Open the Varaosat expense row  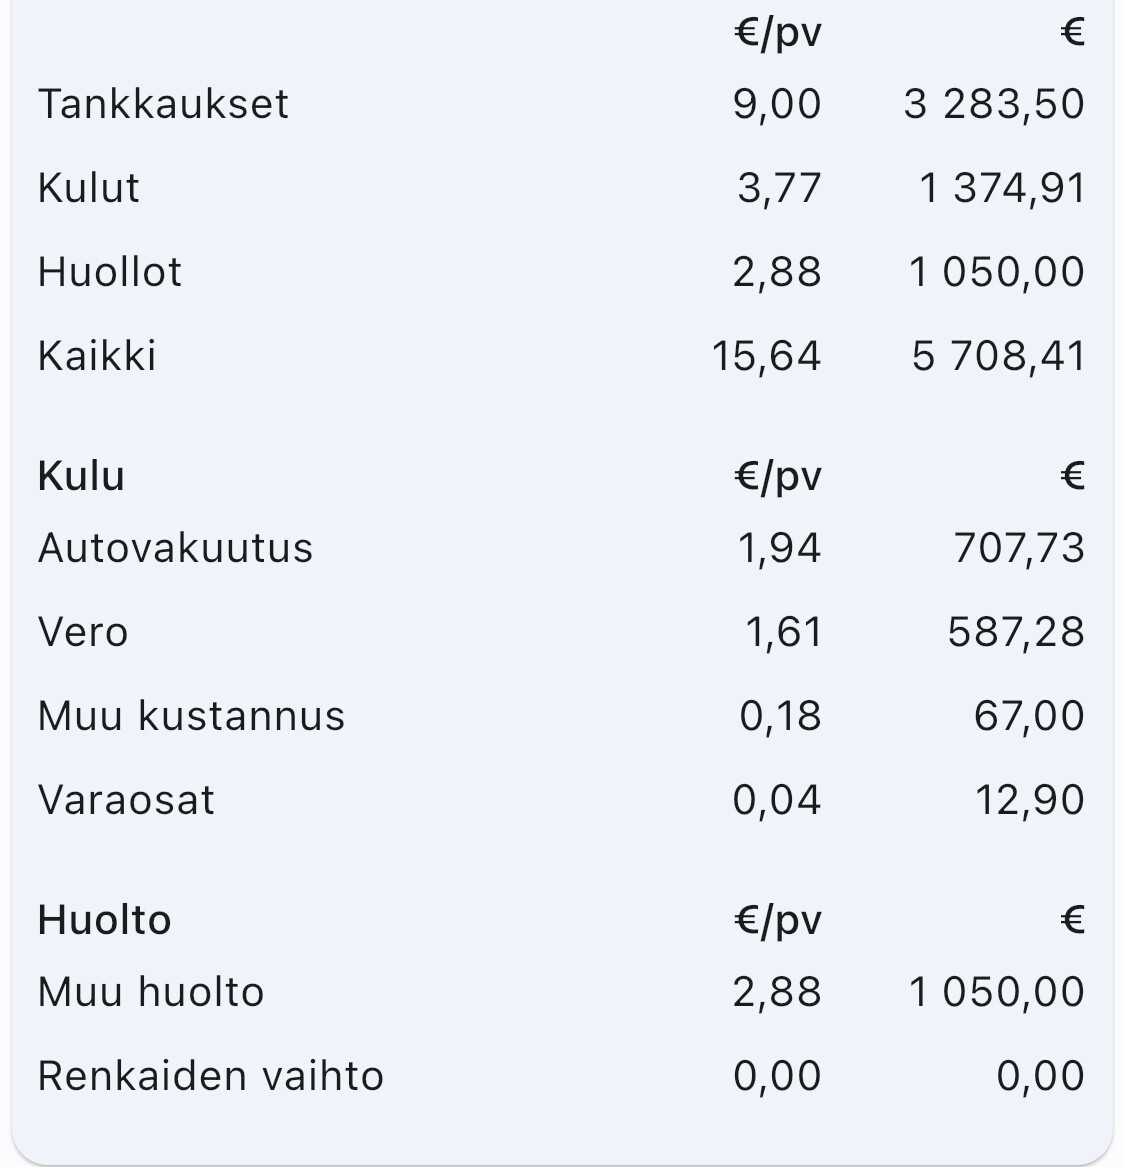pyautogui.click(x=562, y=800)
